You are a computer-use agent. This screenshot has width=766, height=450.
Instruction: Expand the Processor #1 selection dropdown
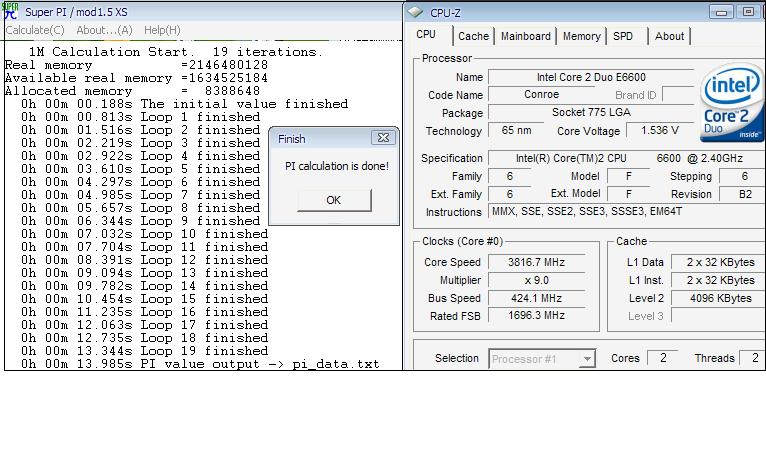pyautogui.click(x=587, y=359)
